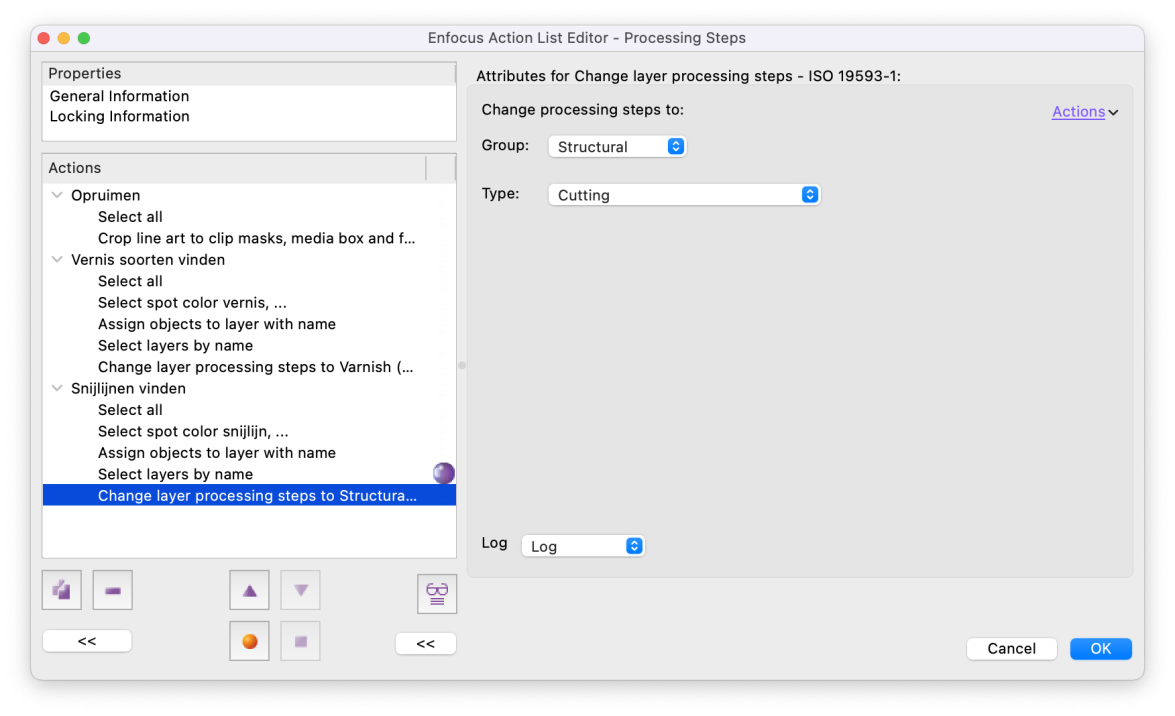Open the Actions link menu
1175x716 pixels.
[1084, 112]
